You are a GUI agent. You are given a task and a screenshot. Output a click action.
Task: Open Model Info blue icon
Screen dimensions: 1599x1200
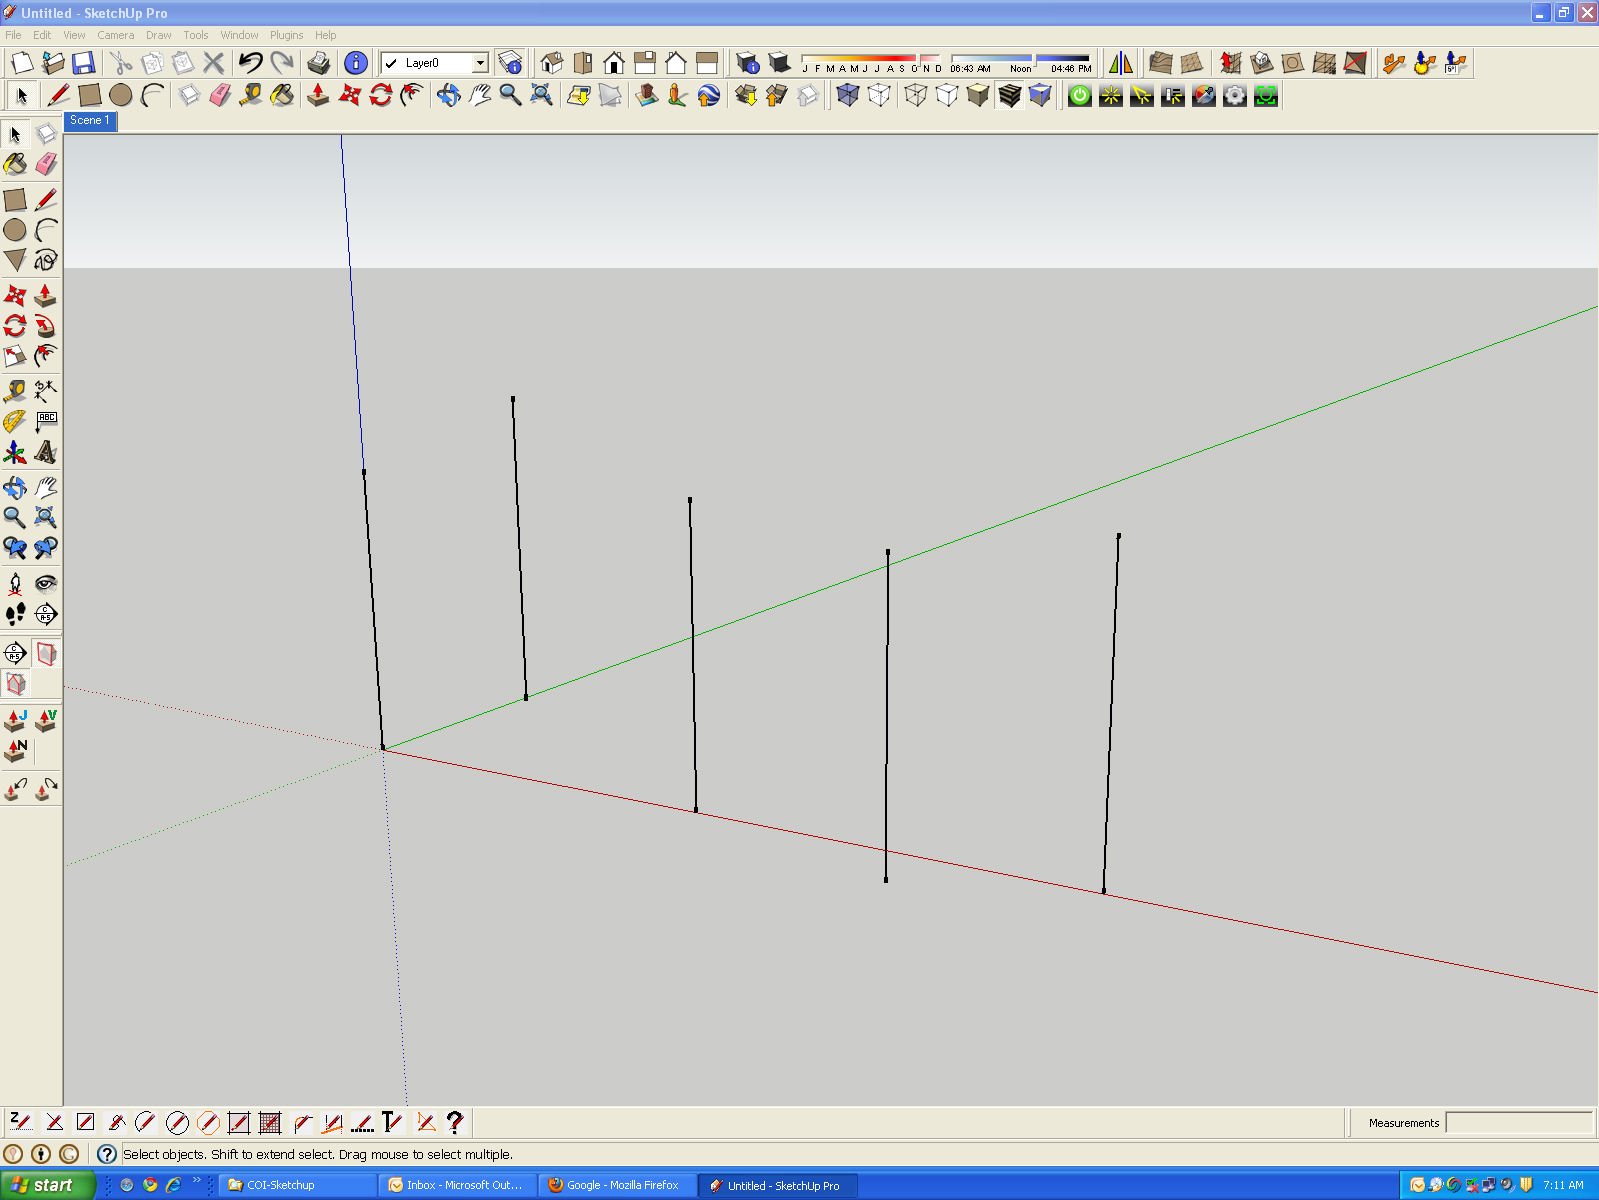[x=355, y=63]
